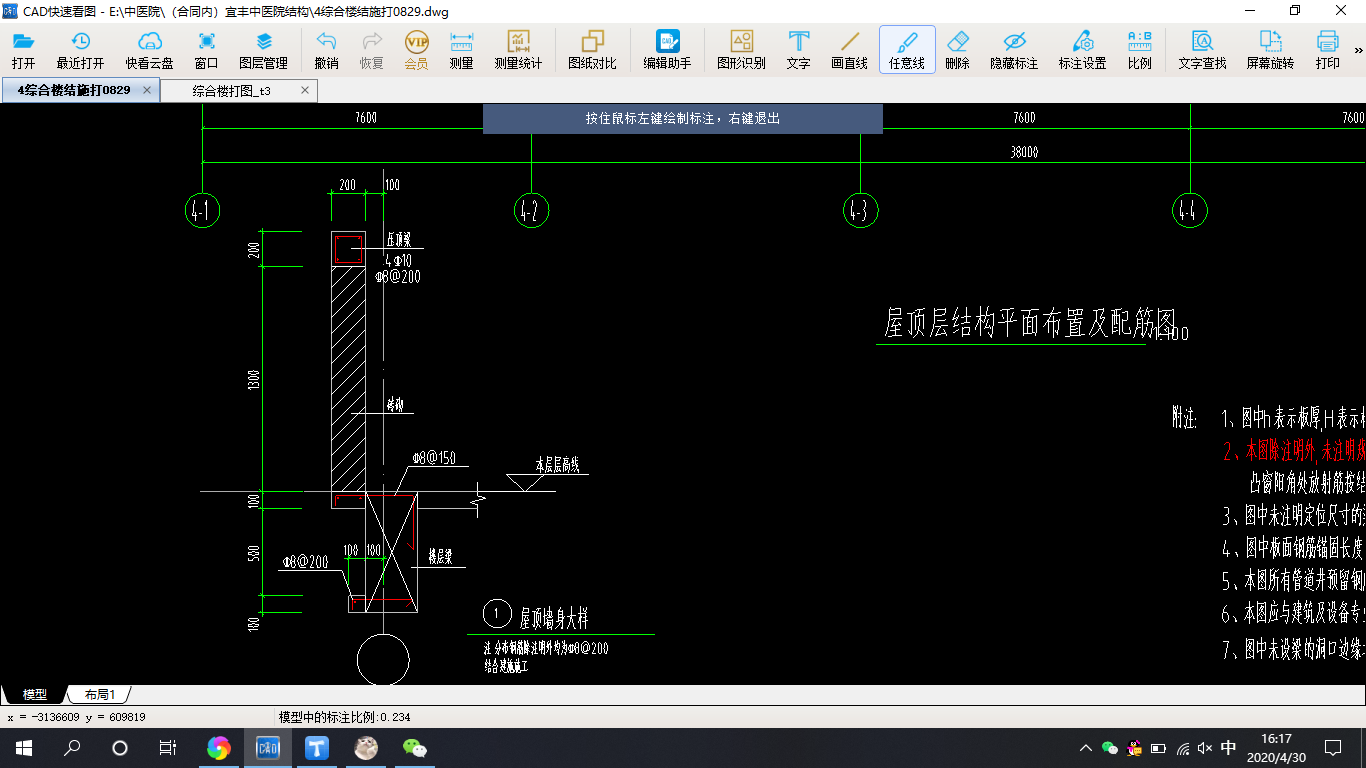Click the axis bubble 4-1
This screenshot has width=1366, height=768.
click(x=202, y=211)
